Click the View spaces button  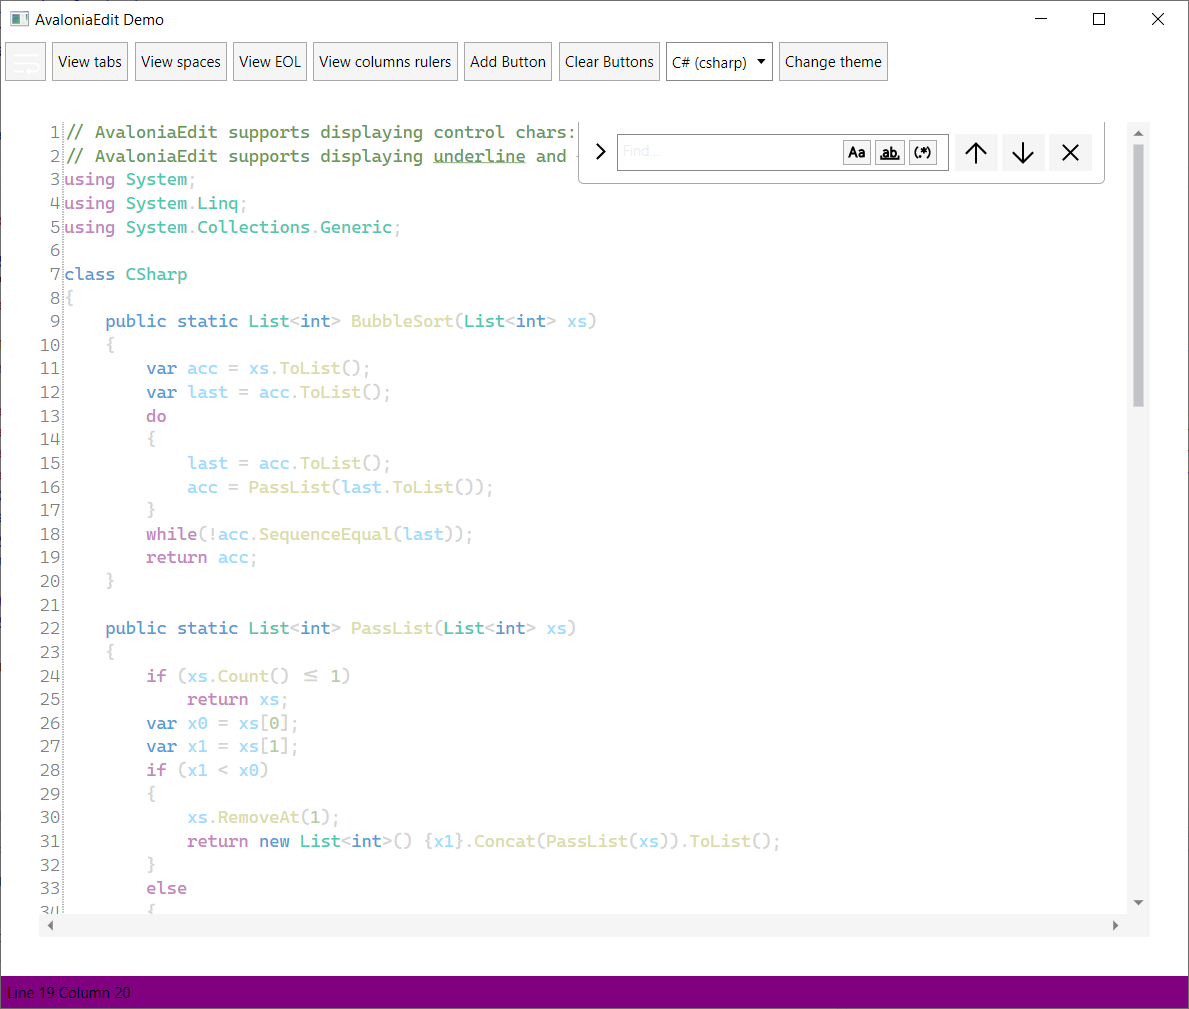point(180,61)
